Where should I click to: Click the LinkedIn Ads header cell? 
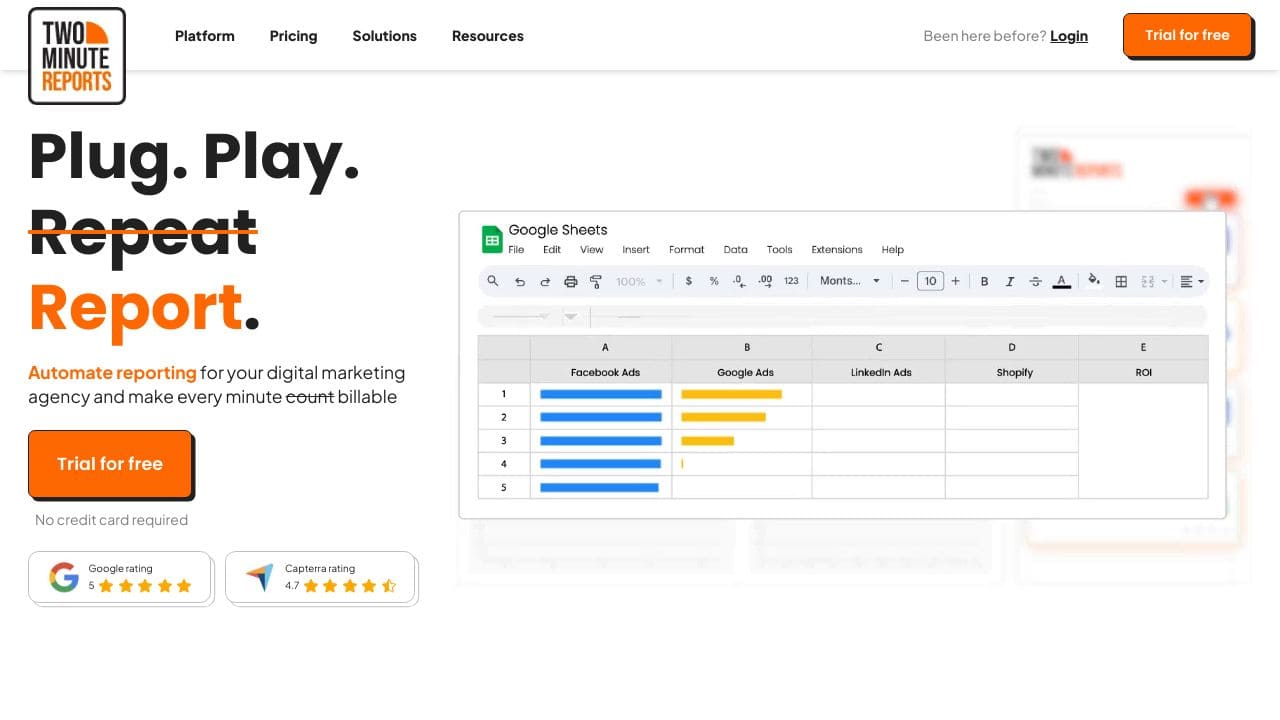point(878,372)
